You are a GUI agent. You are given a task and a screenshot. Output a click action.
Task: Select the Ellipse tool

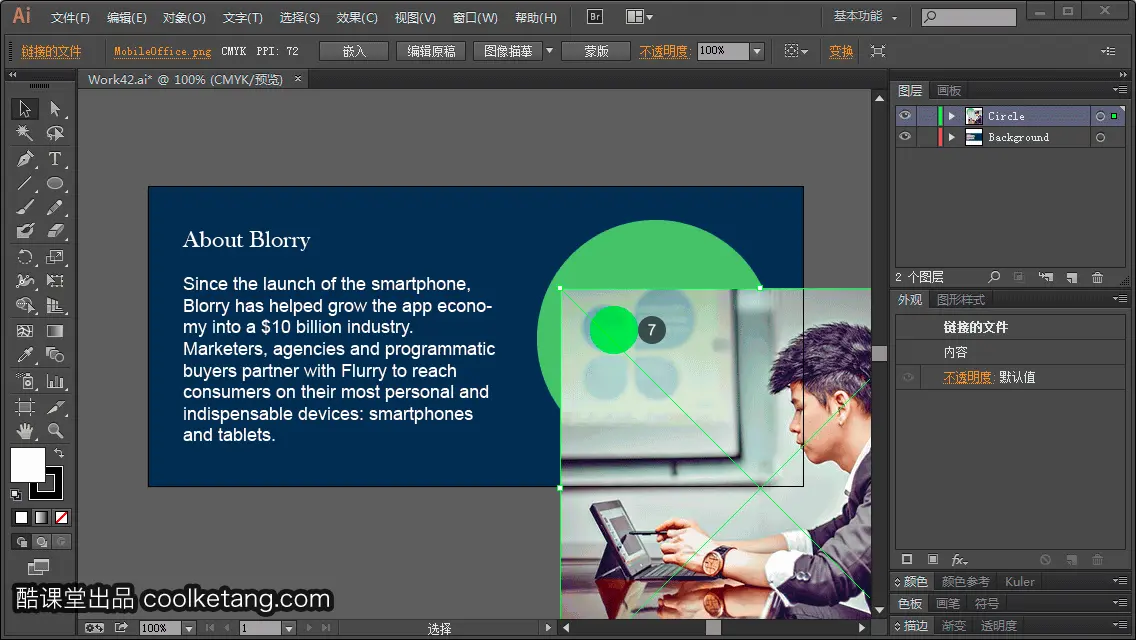point(55,183)
